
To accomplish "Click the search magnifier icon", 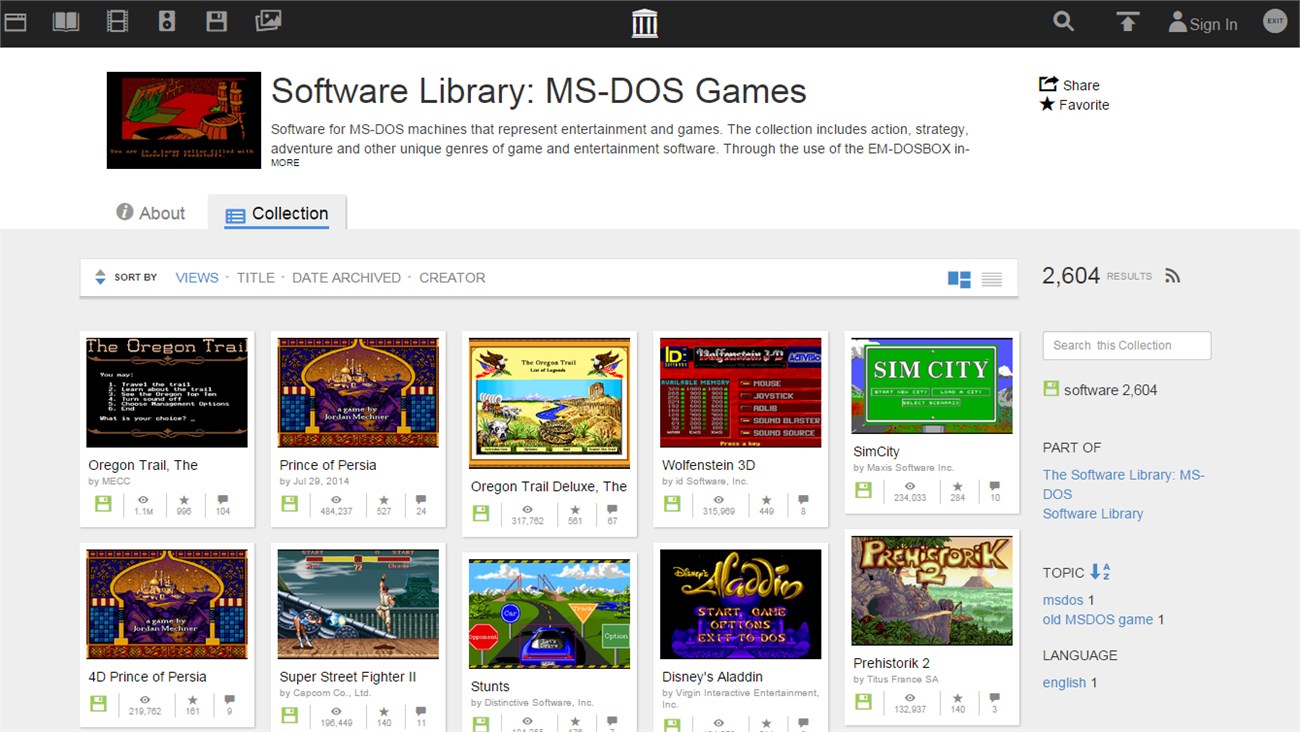I will [x=1063, y=21].
